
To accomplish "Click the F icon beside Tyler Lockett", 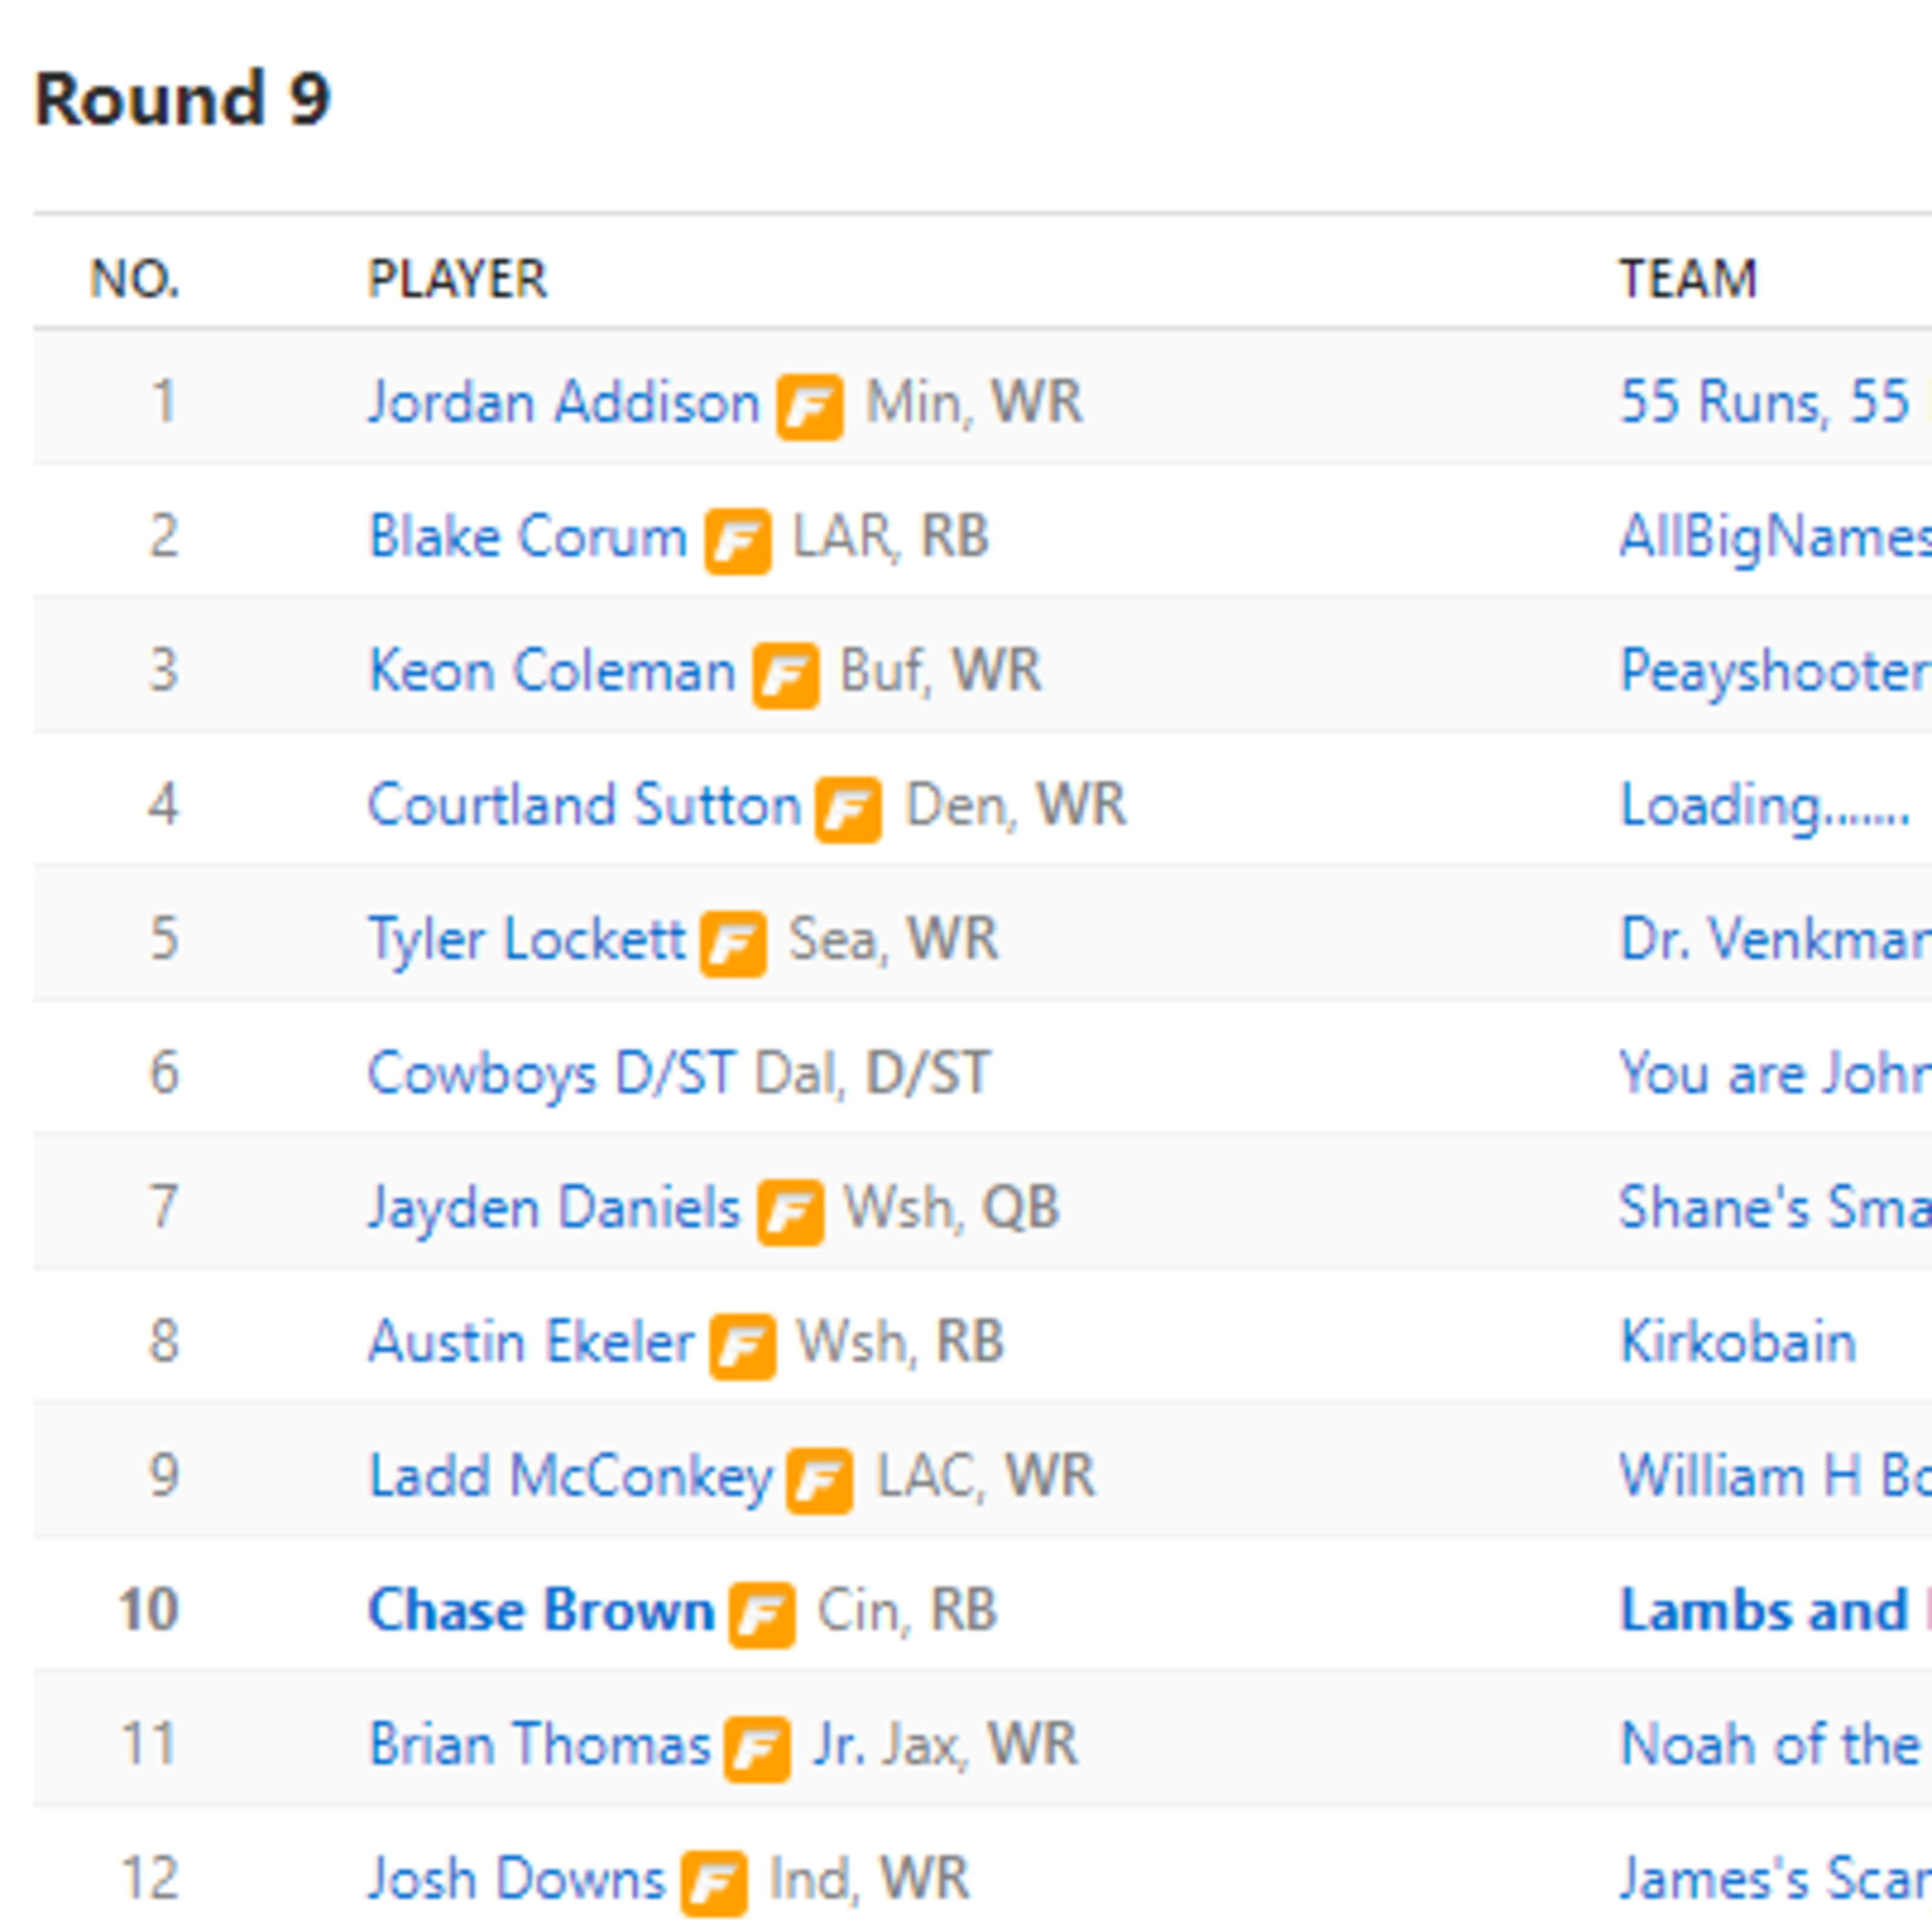I will tap(733, 943).
